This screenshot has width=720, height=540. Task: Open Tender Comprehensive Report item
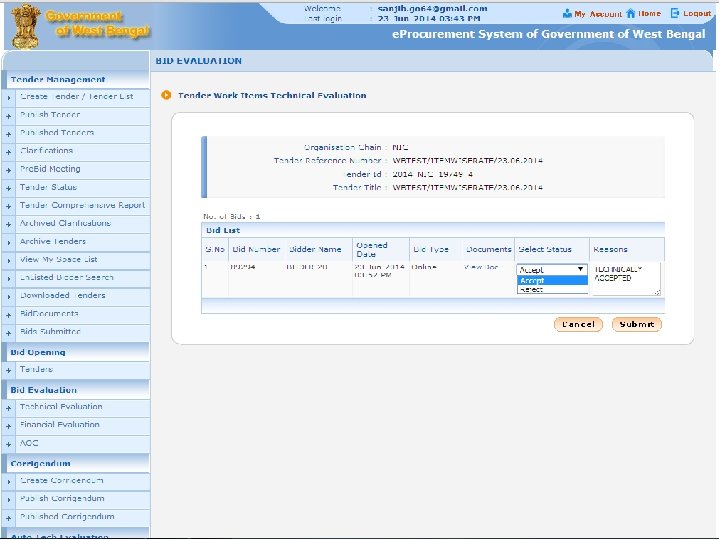[82, 205]
